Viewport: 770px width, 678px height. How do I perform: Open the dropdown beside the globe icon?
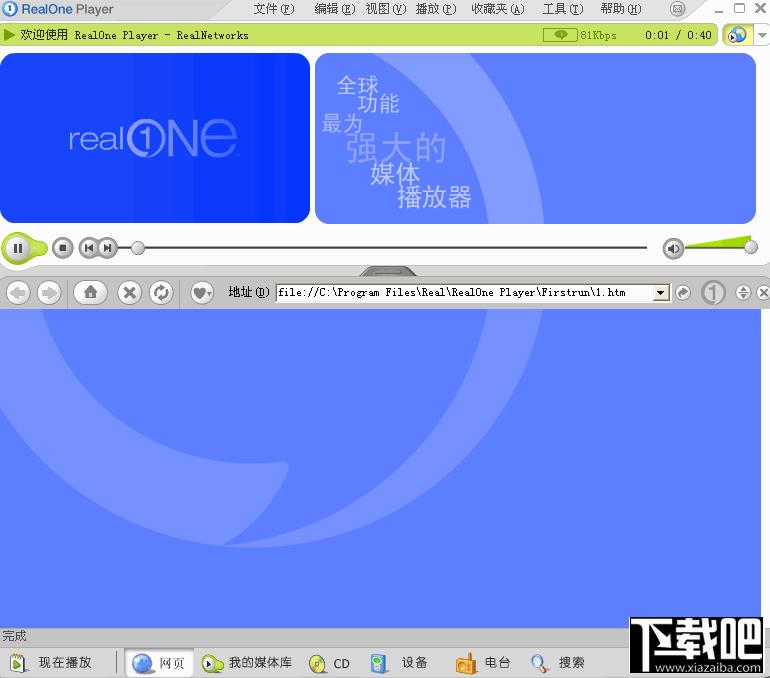[760, 35]
